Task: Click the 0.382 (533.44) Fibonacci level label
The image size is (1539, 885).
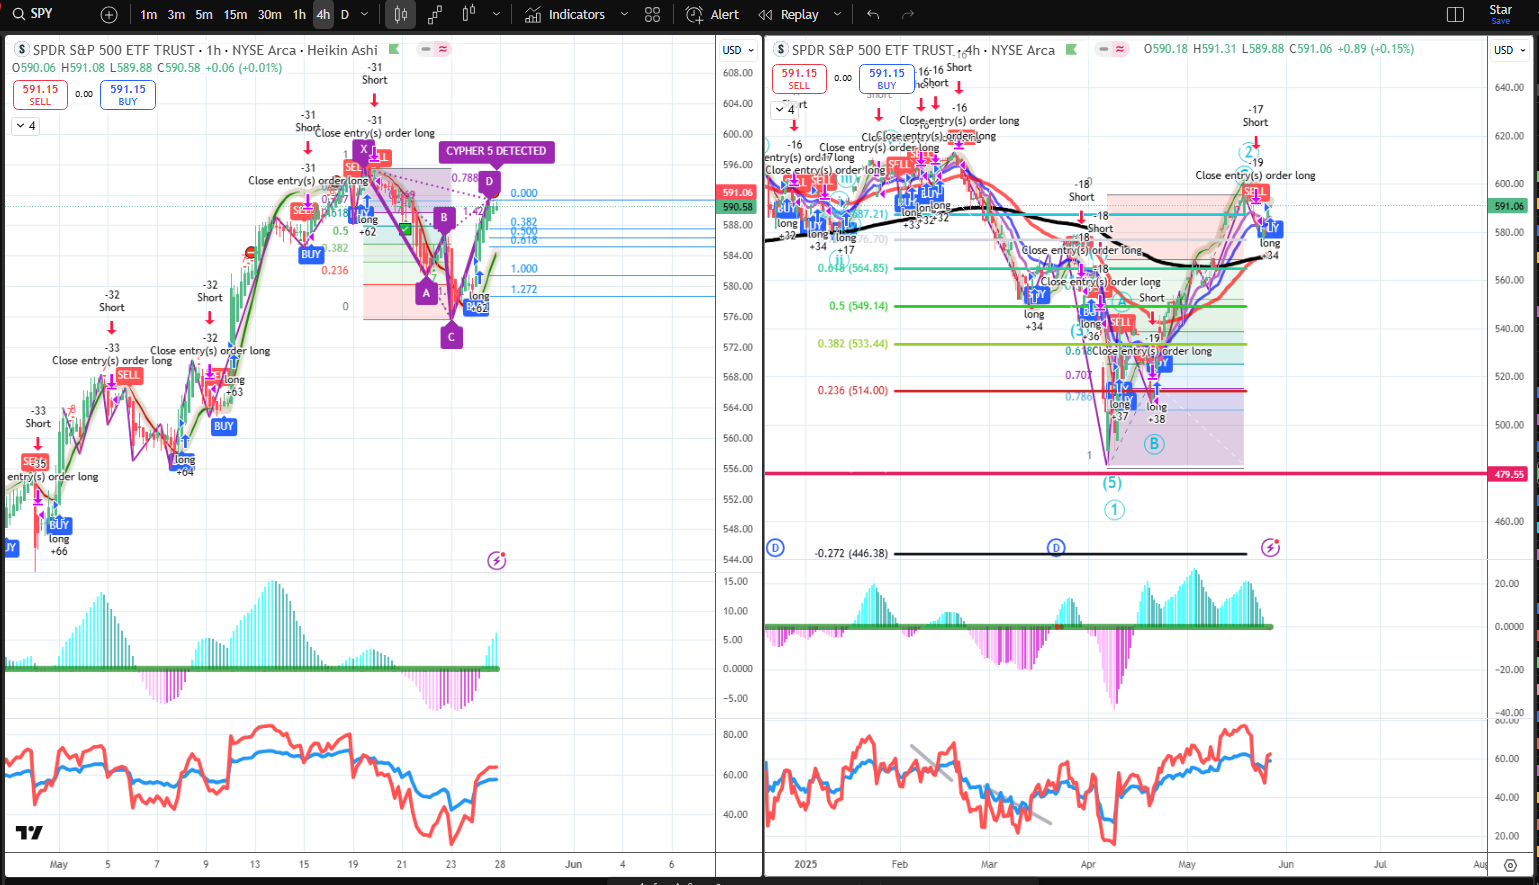Action: pos(853,344)
